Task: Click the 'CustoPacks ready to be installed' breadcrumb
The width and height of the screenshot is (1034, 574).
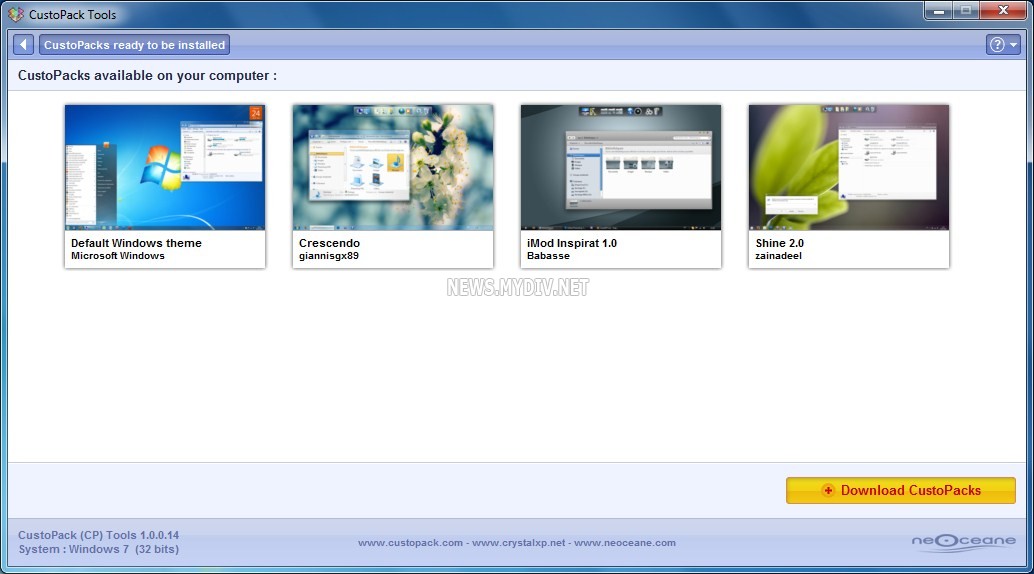Action: click(x=135, y=45)
